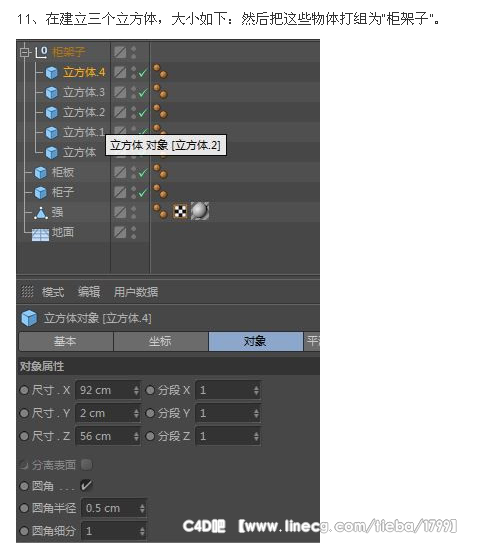Click the checkerboard texture tag on 强
483x543 pixels.
tap(180, 212)
